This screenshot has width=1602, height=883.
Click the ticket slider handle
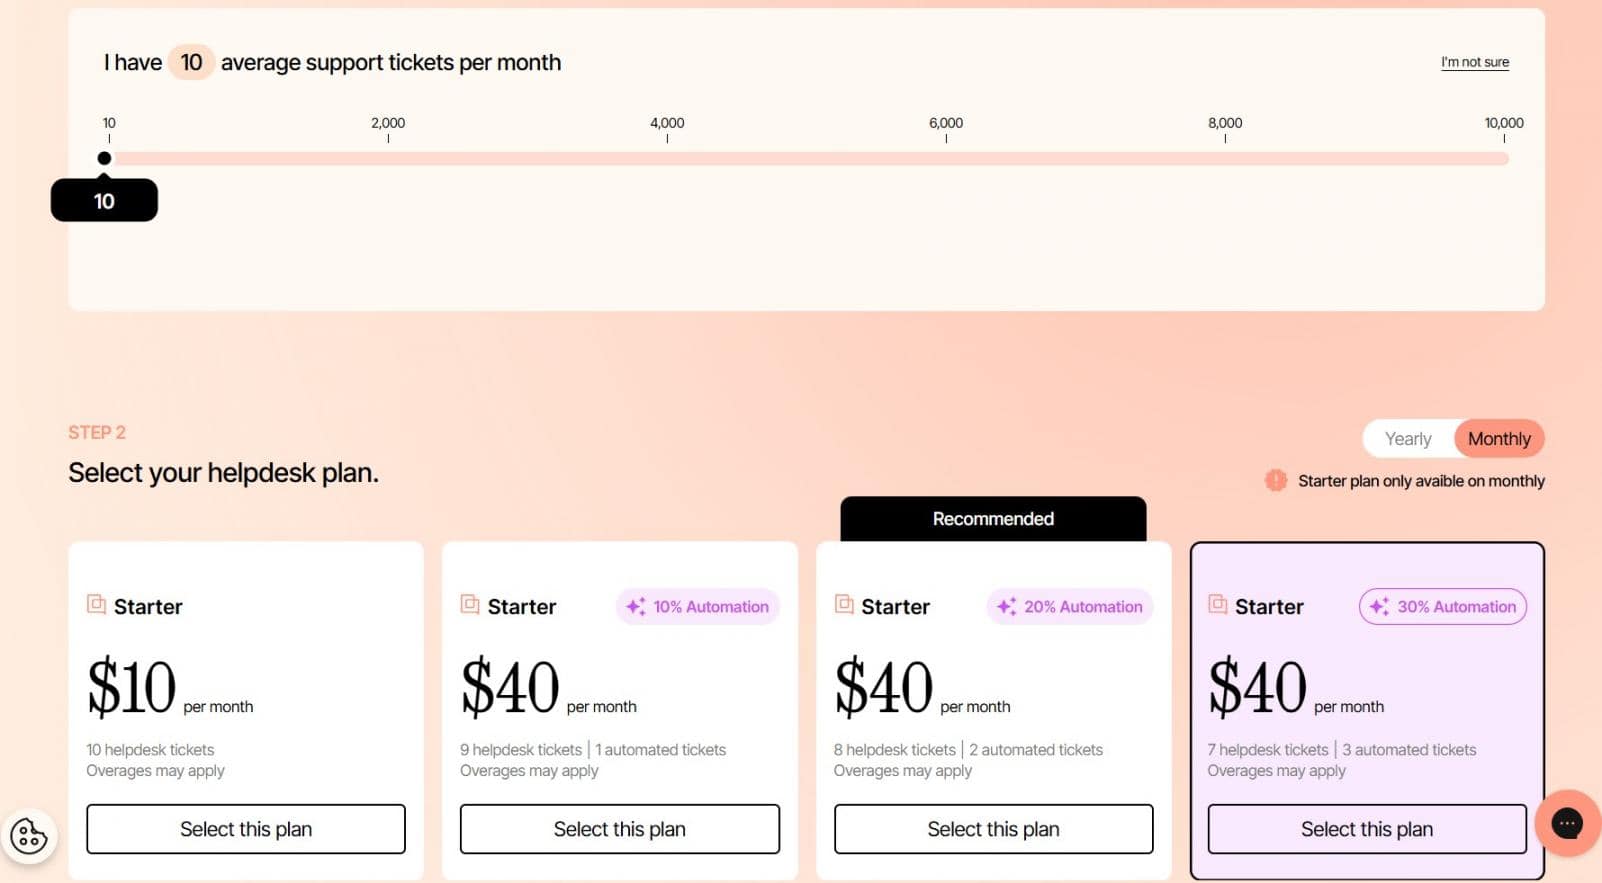(x=104, y=158)
